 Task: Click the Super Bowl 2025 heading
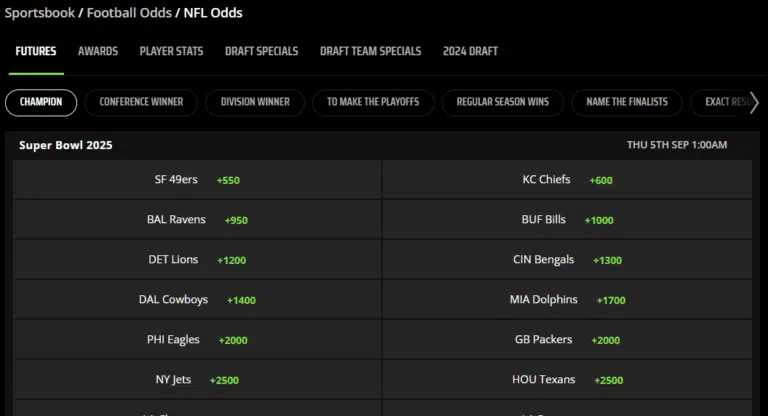point(66,146)
